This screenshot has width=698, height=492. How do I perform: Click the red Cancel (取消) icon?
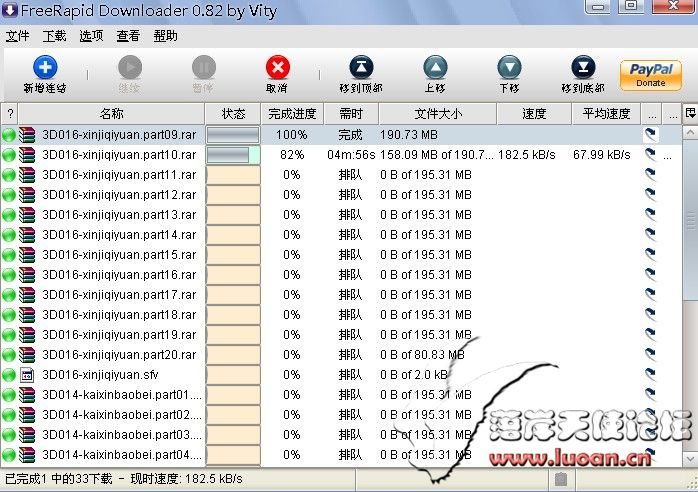(277, 67)
